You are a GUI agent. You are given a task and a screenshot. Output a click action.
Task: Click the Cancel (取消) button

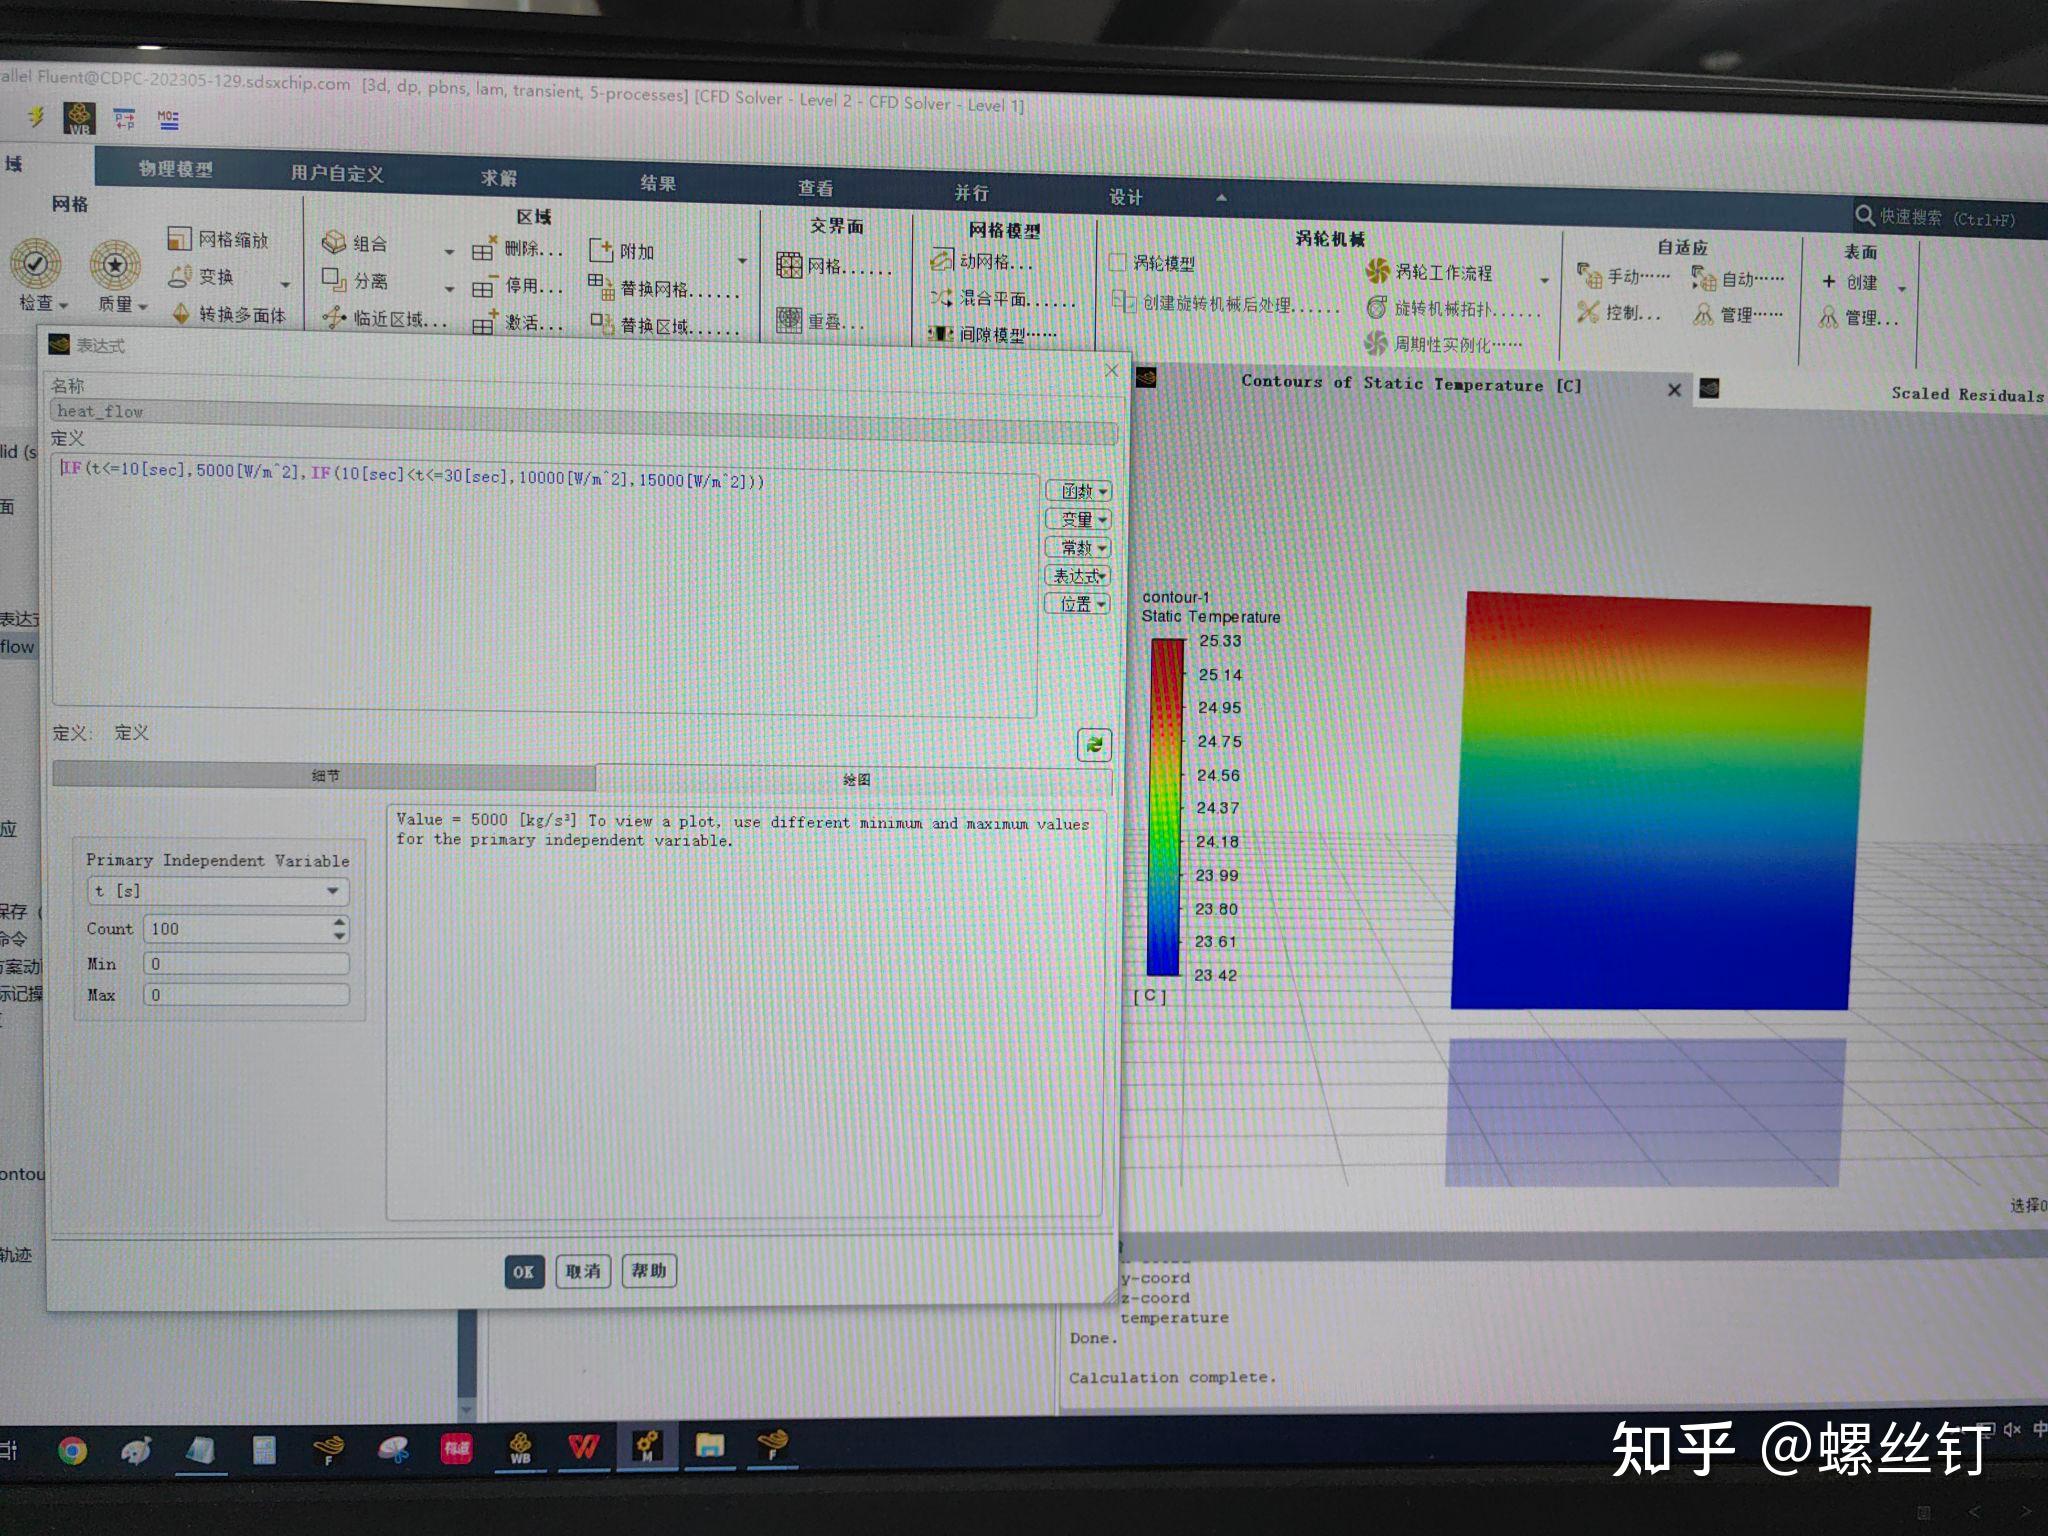click(x=583, y=1271)
